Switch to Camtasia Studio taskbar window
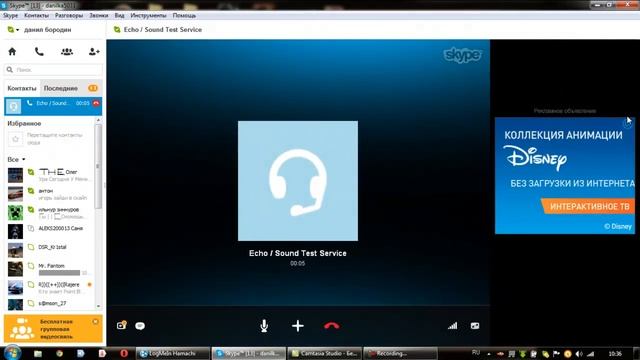Image resolution: width=640 pixels, height=360 pixels. tap(324, 353)
